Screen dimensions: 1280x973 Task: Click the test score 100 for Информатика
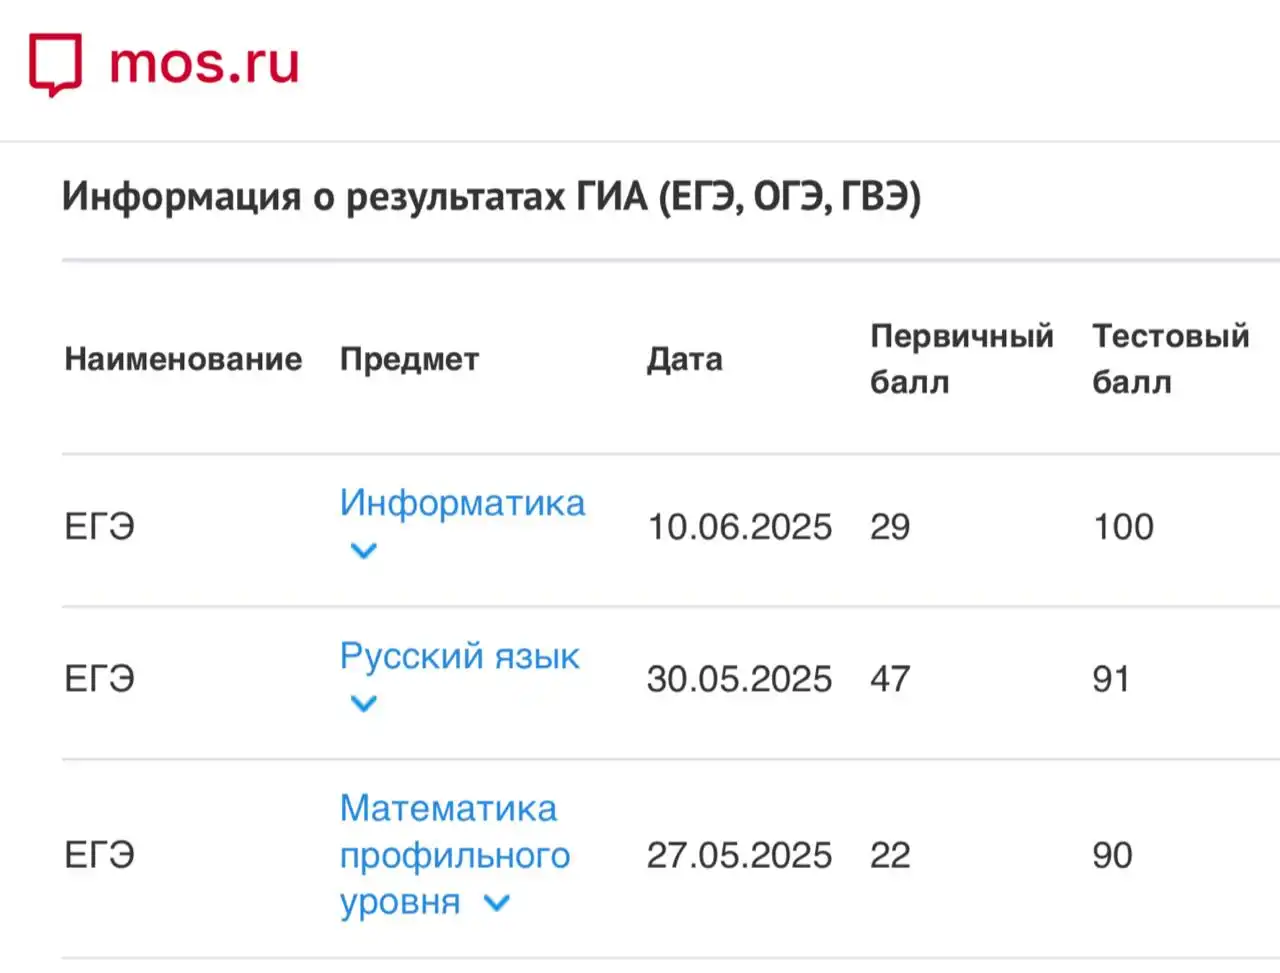[x=1123, y=526]
